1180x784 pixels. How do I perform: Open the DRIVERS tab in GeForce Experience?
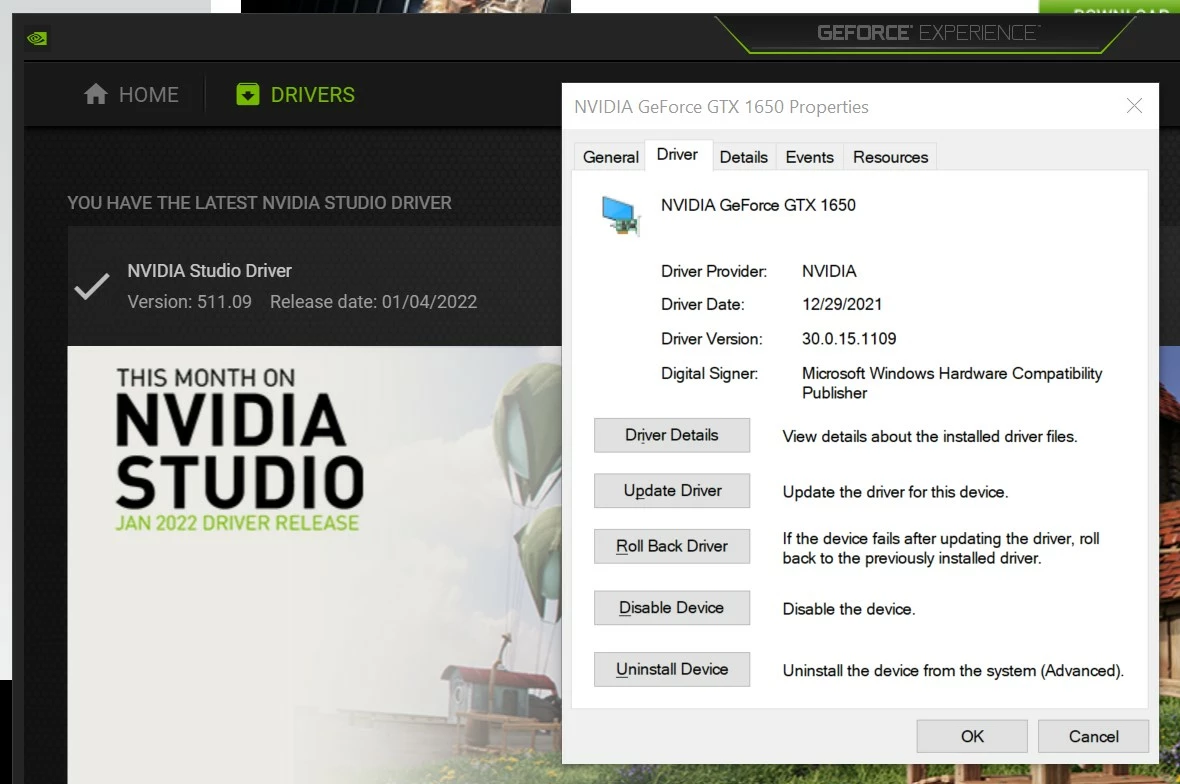click(296, 94)
